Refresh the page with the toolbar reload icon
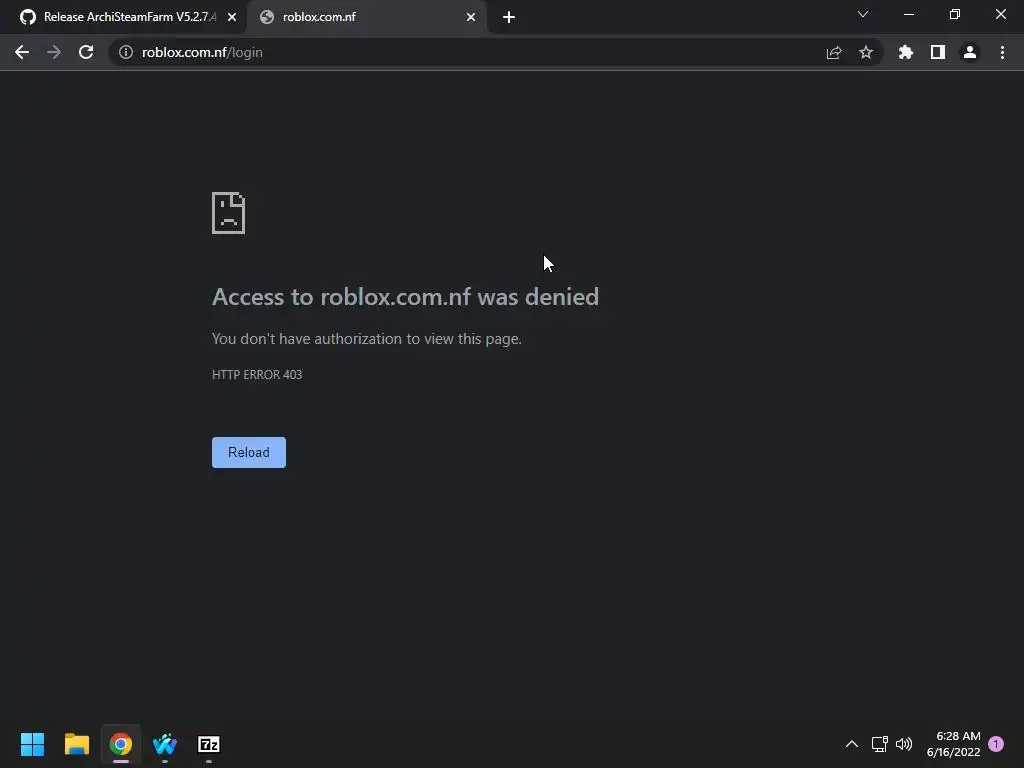This screenshot has height=768, width=1024. click(86, 52)
